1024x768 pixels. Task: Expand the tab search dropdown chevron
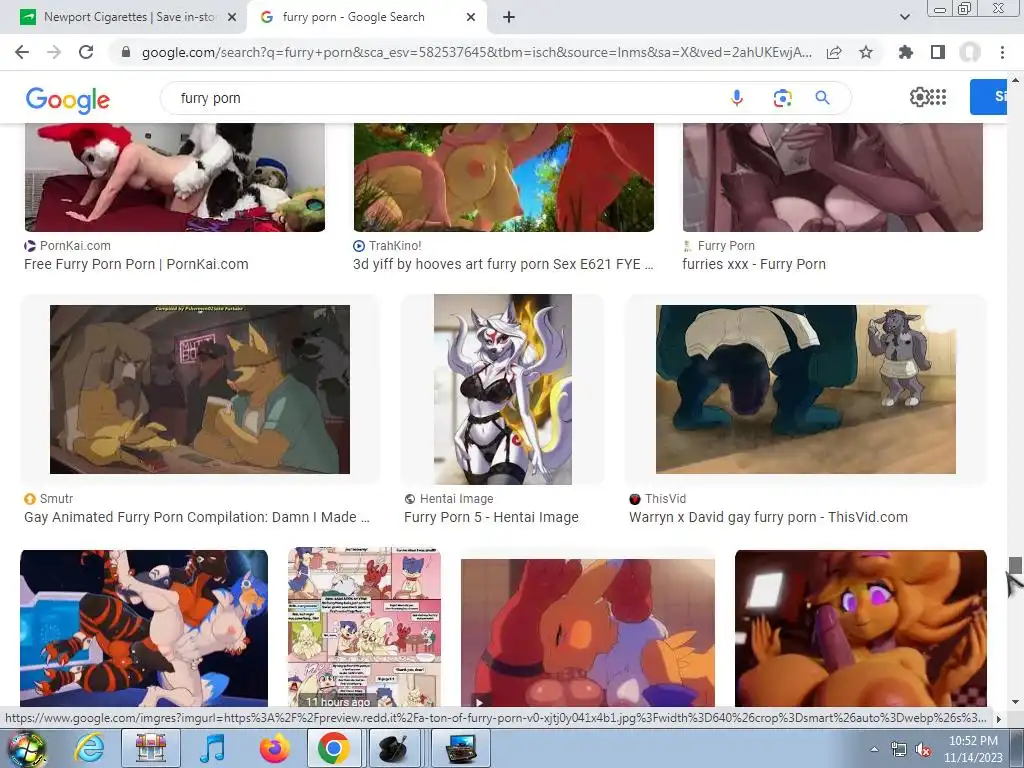(x=904, y=17)
